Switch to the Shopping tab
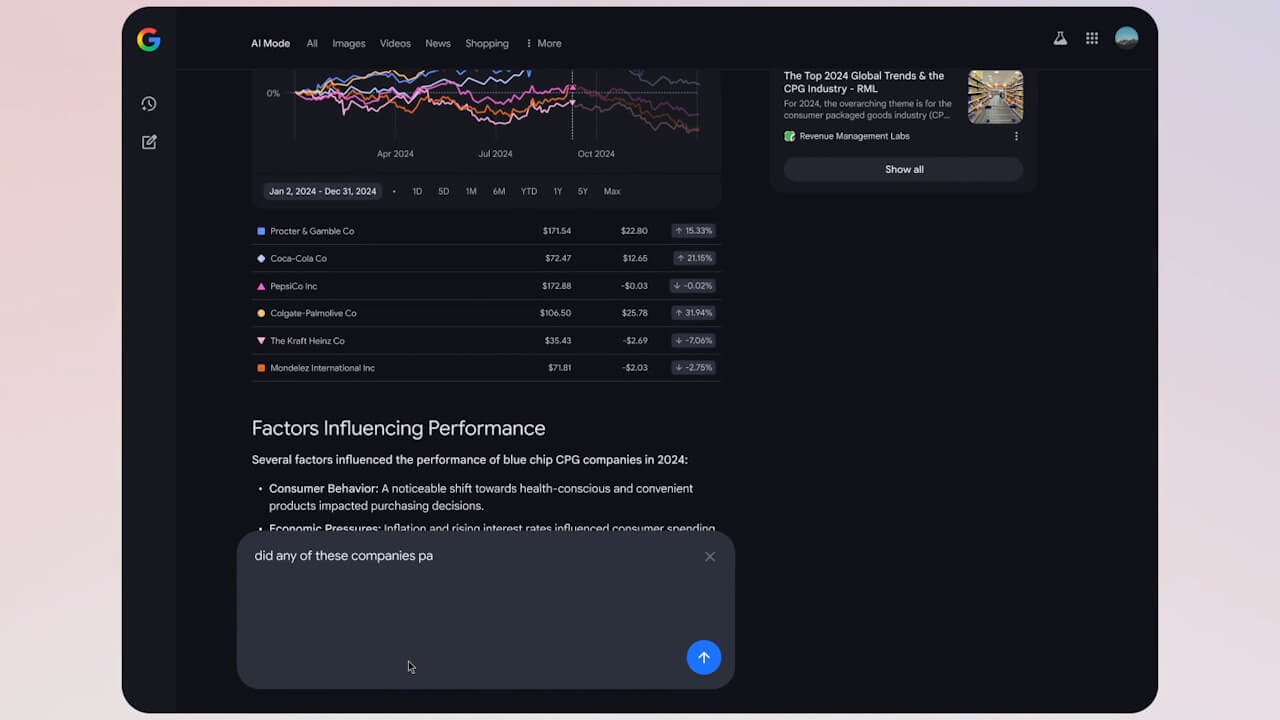The height and width of the screenshot is (720, 1280). 487,44
